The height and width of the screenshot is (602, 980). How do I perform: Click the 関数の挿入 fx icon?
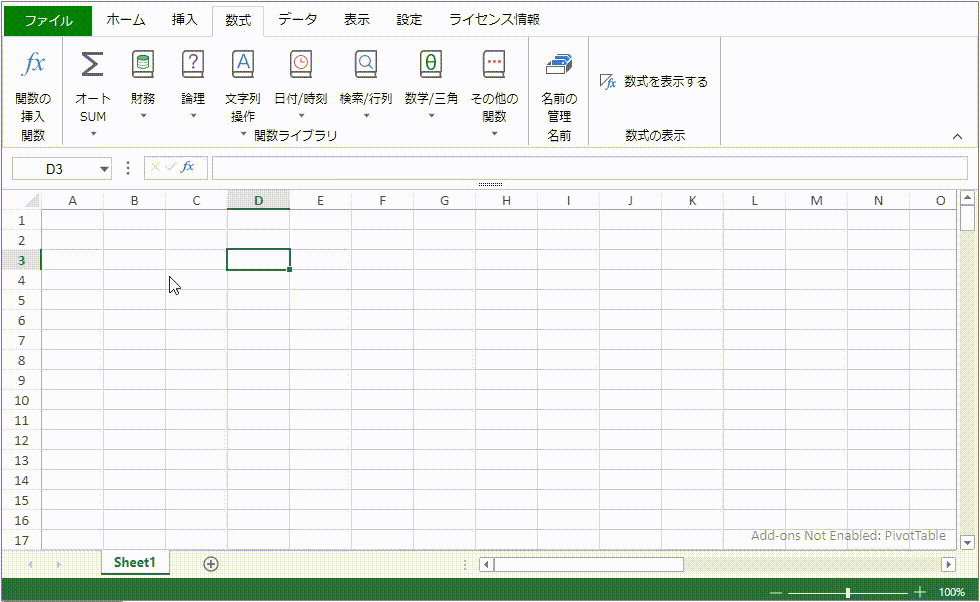pos(33,65)
